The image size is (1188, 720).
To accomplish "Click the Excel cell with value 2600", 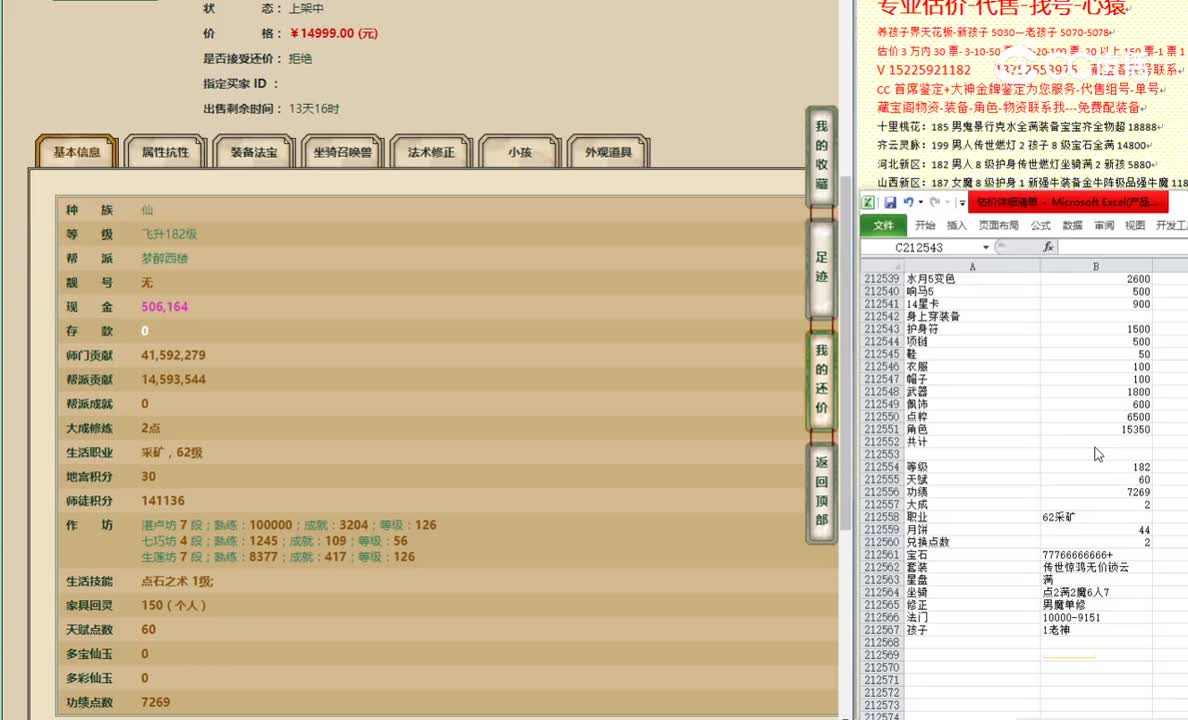I will (1096, 279).
